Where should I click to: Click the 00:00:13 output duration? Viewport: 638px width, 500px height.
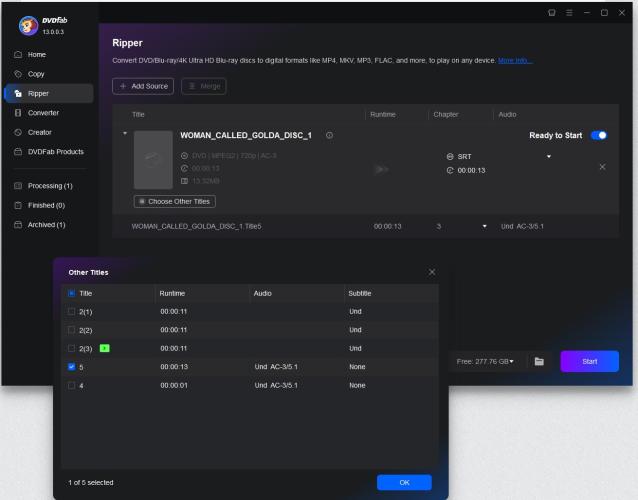coord(471,170)
